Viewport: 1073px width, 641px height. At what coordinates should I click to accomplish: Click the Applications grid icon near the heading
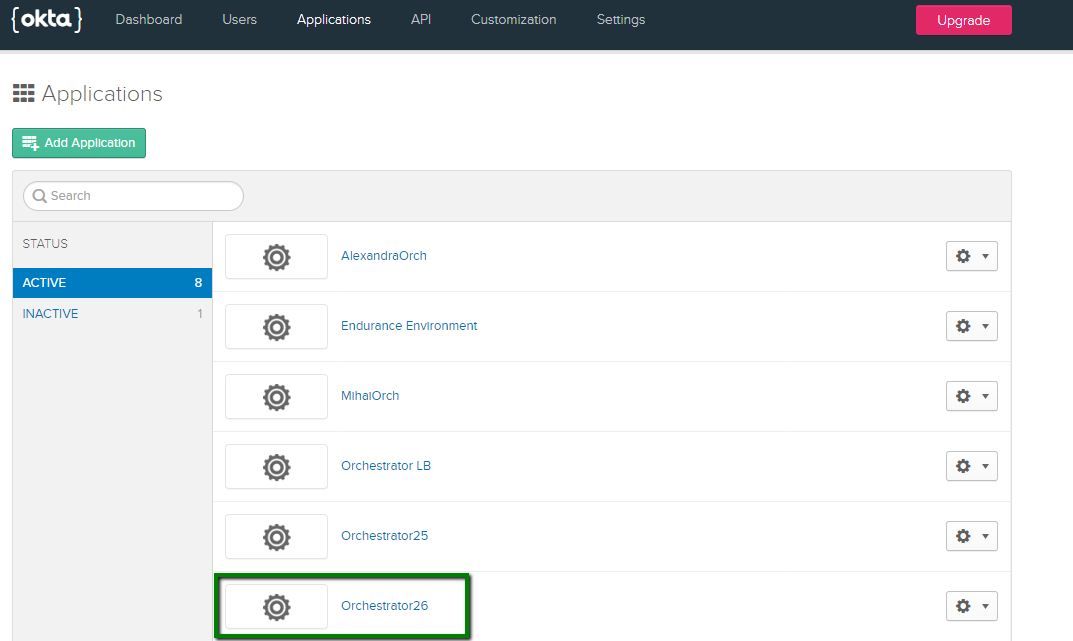[x=23, y=93]
